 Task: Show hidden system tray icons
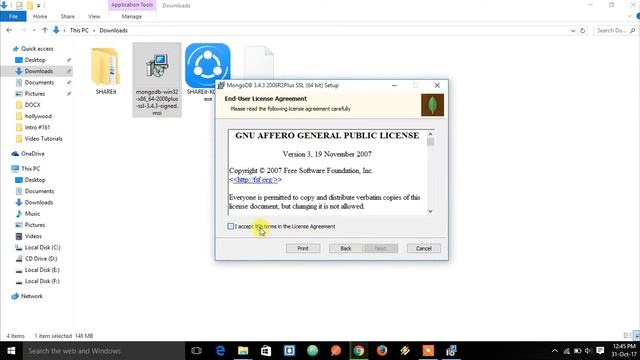click(554, 351)
